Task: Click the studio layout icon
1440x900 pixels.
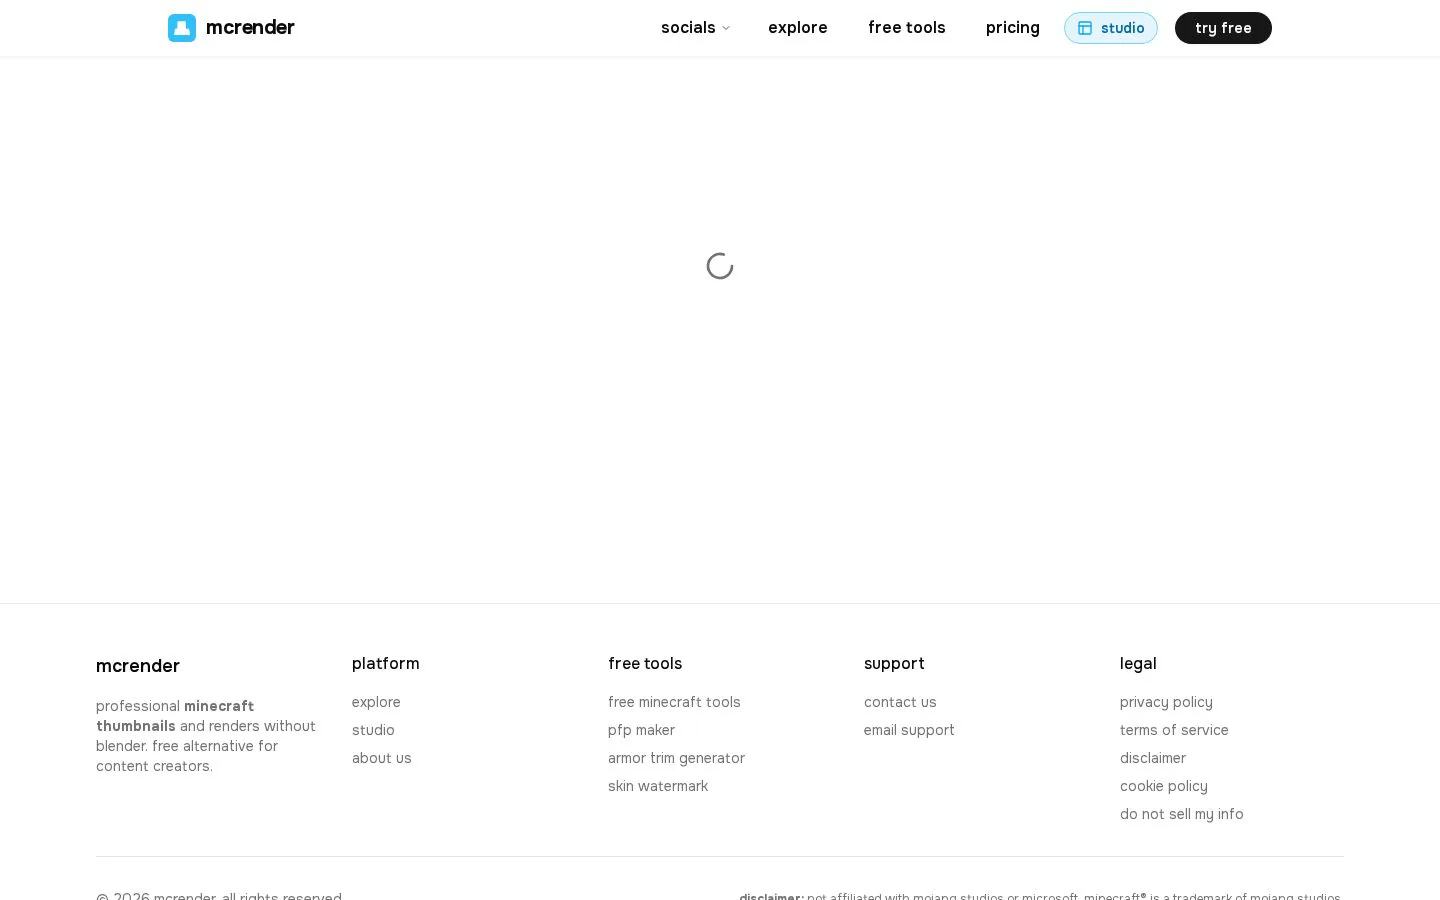Action: click(x=1085, y=28)
